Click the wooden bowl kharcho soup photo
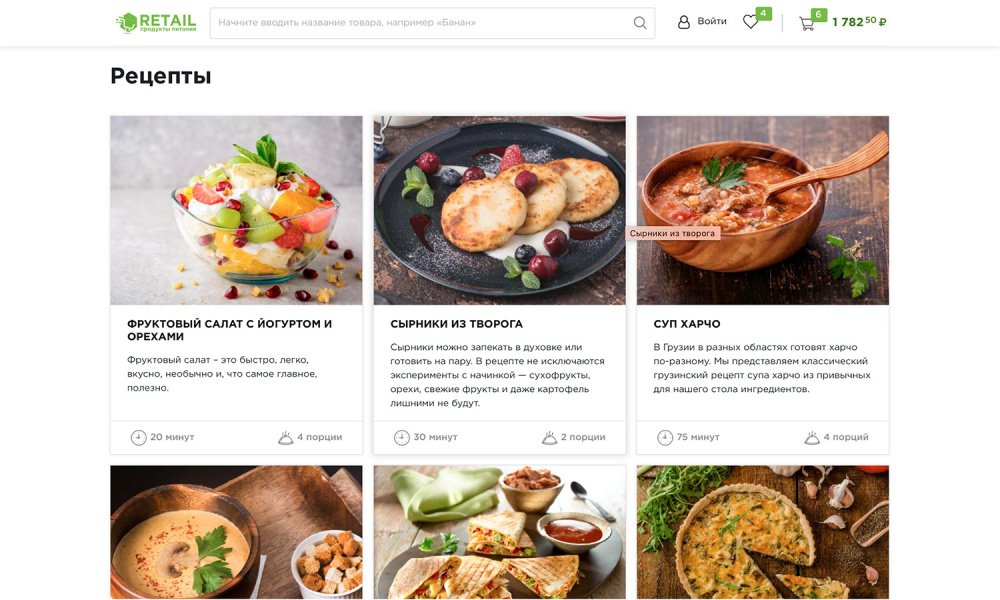 pyautogui.click(x=763, y=210)
